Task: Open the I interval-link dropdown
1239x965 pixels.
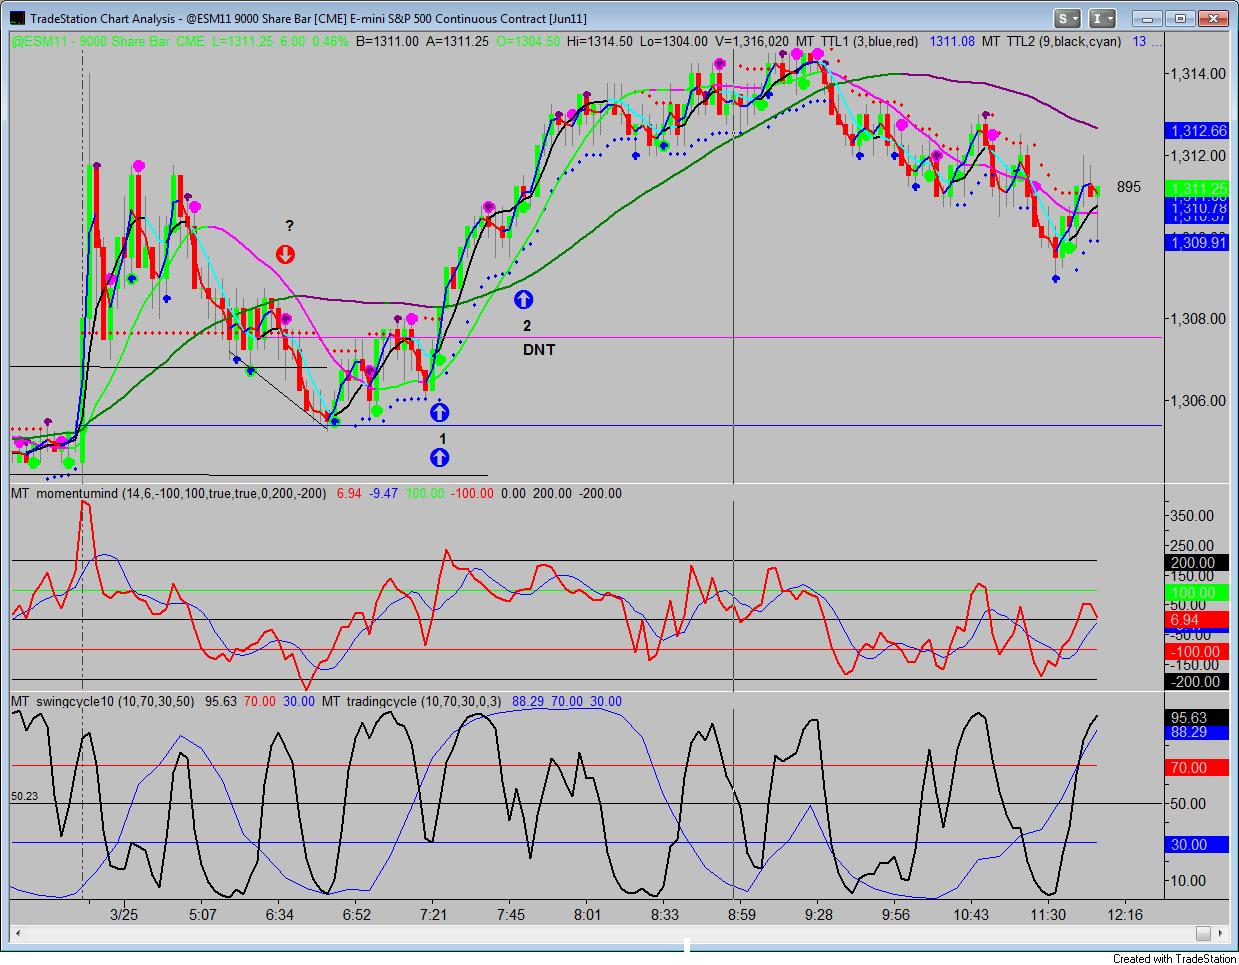Action: tap(1101, 18)
